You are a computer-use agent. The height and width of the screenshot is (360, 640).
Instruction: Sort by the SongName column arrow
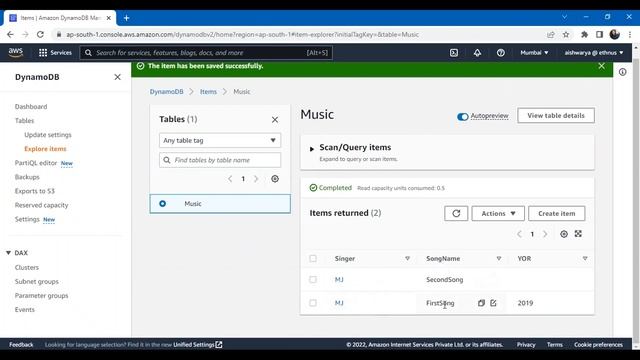pyautogui.click(x=498, y=258)
